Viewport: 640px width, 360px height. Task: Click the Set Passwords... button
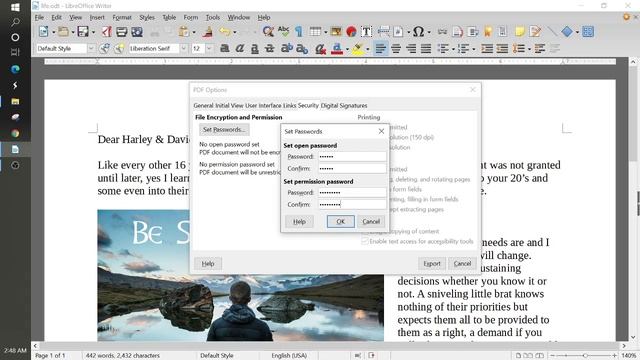pos(224,129)
